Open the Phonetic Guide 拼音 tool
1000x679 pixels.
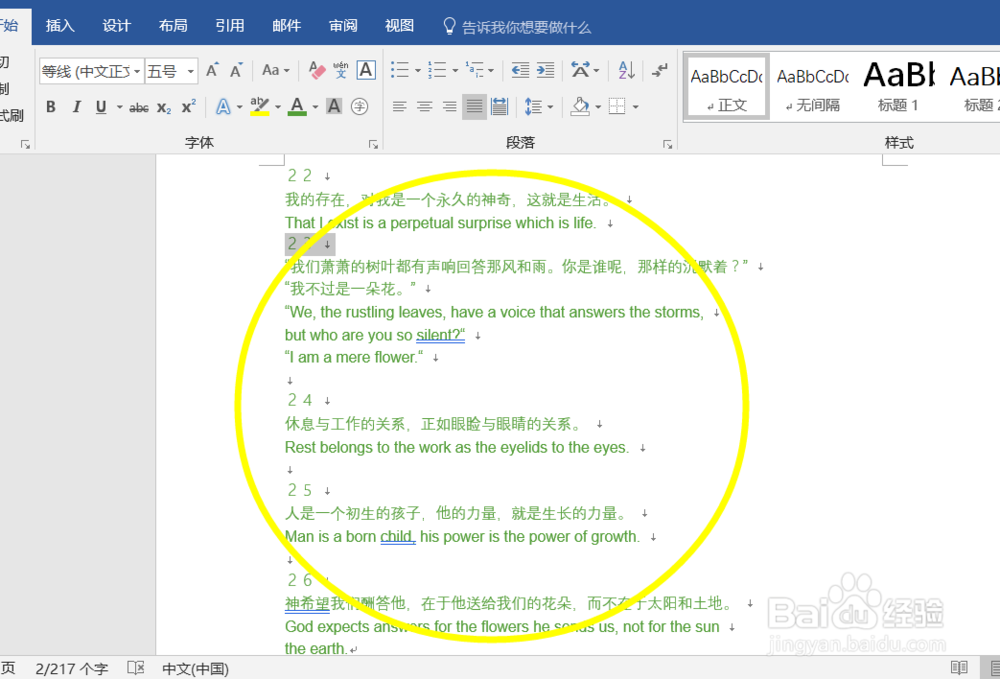pyautogui.click(x=340, y=70)
